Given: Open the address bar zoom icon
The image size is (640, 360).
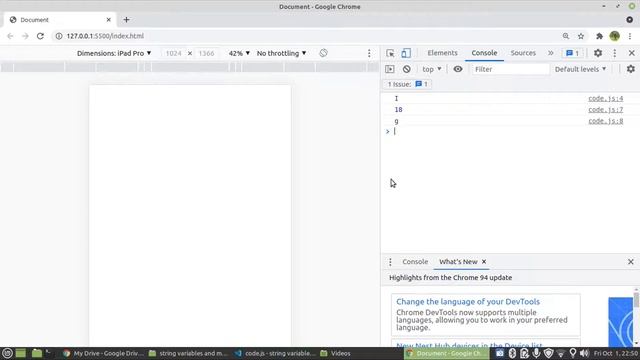Looking at the screenshot, I should (566, 36).
